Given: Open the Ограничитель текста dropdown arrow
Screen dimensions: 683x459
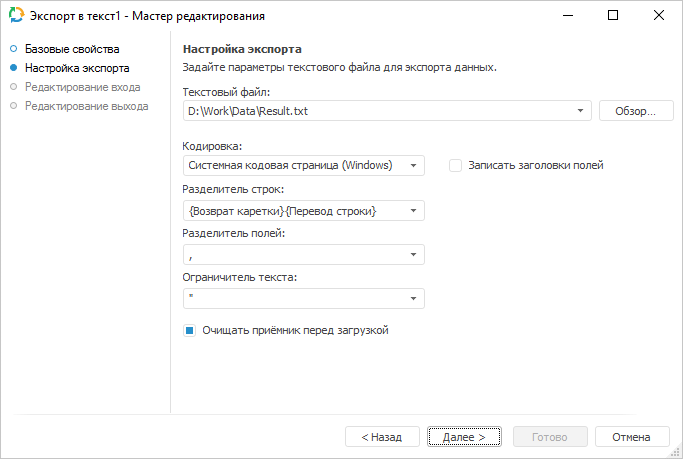Looking at the screenshot, I should coord(414,299).
